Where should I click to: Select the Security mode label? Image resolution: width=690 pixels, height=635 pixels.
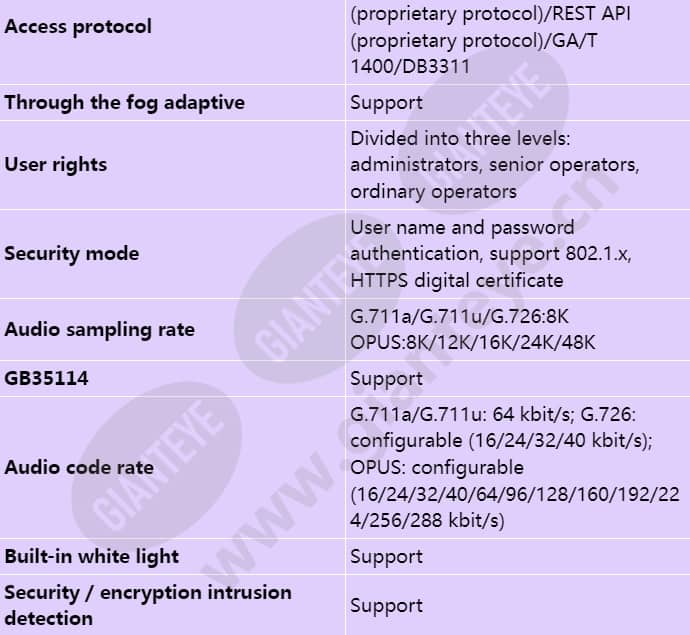click(72, 253)
